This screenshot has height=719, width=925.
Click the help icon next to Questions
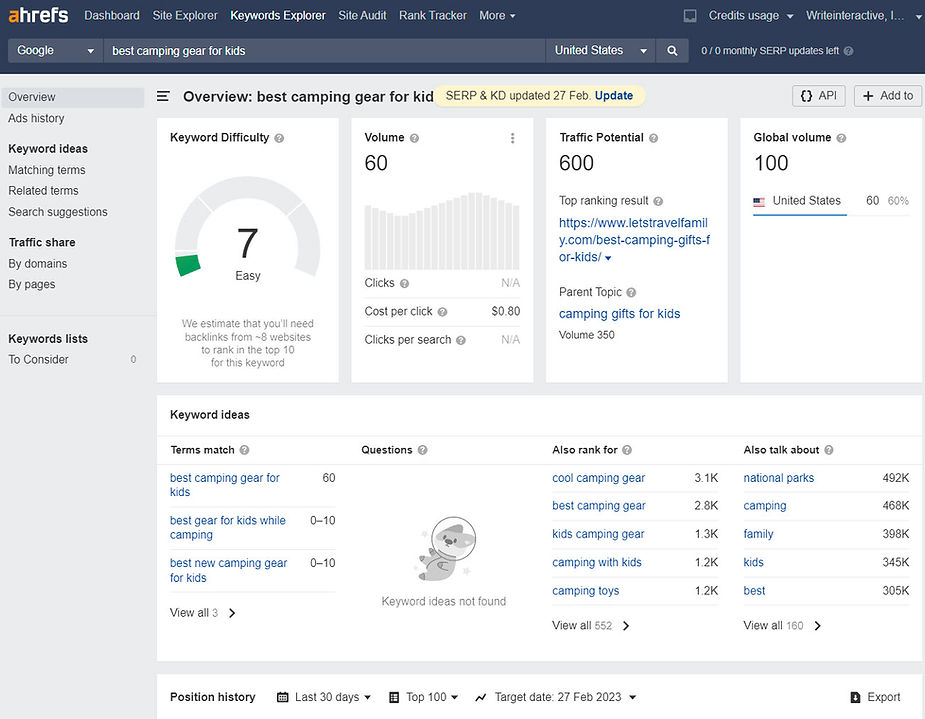422,450
